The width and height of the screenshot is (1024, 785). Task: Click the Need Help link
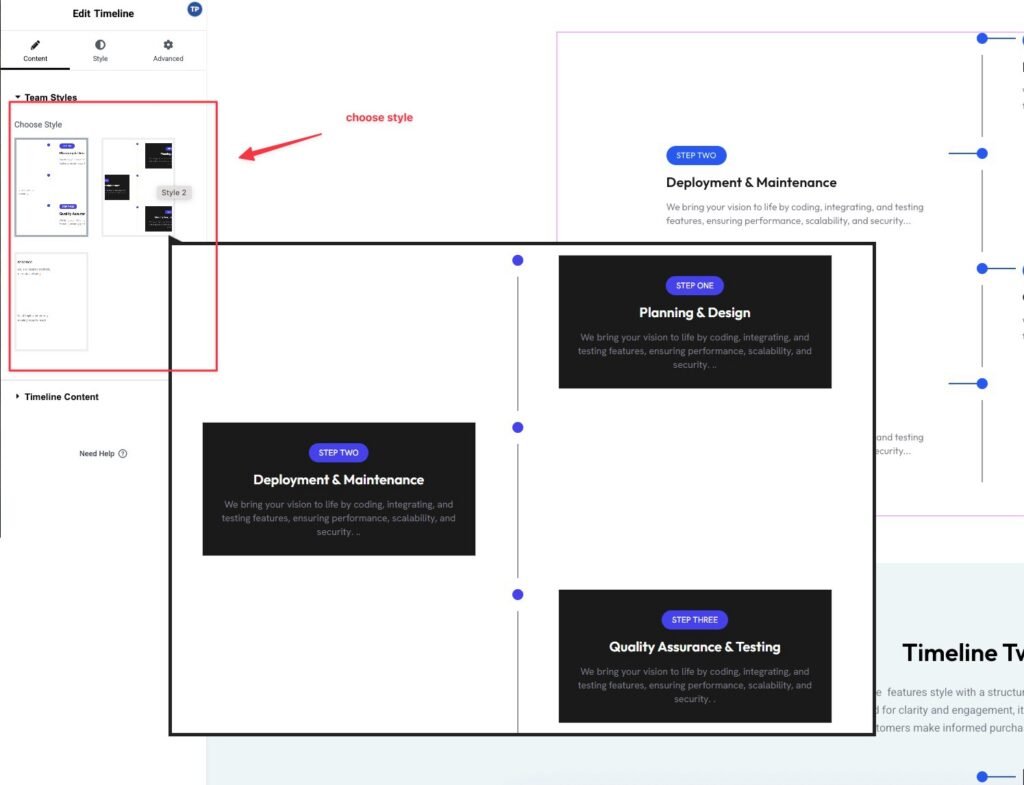(96, 454)
